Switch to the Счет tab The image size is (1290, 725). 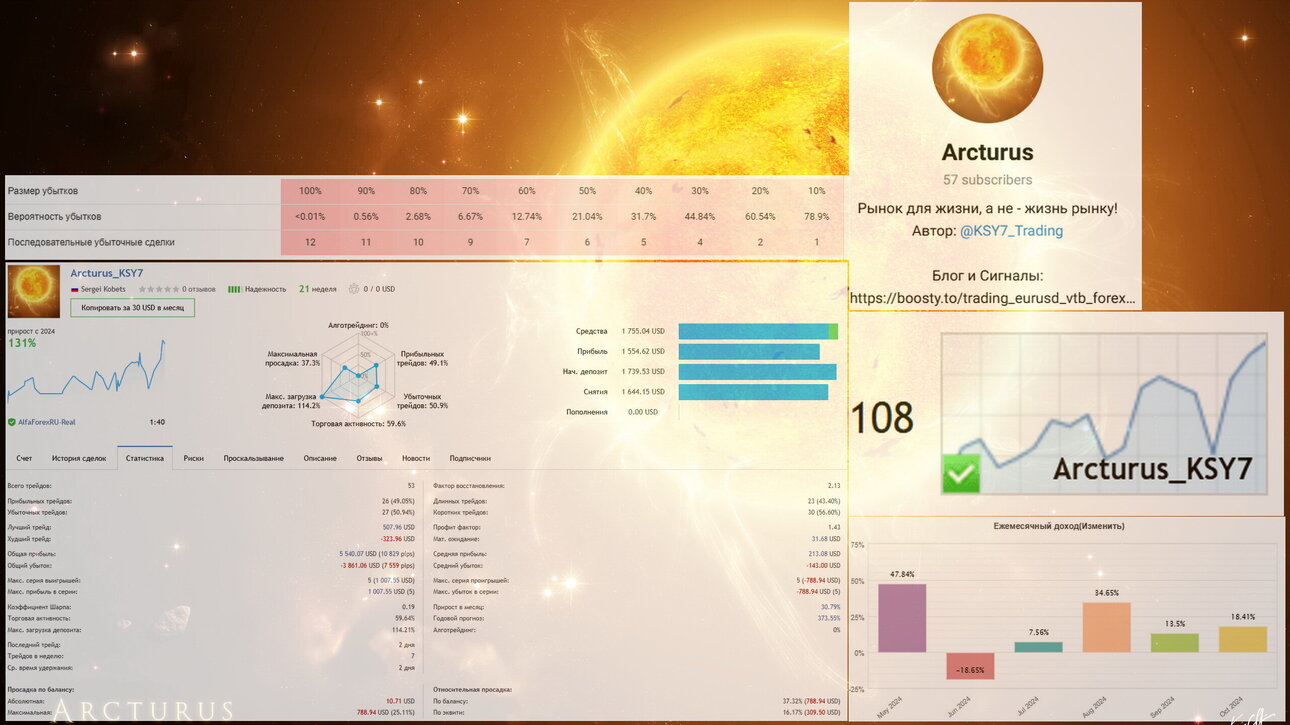[x=24, y=458]
